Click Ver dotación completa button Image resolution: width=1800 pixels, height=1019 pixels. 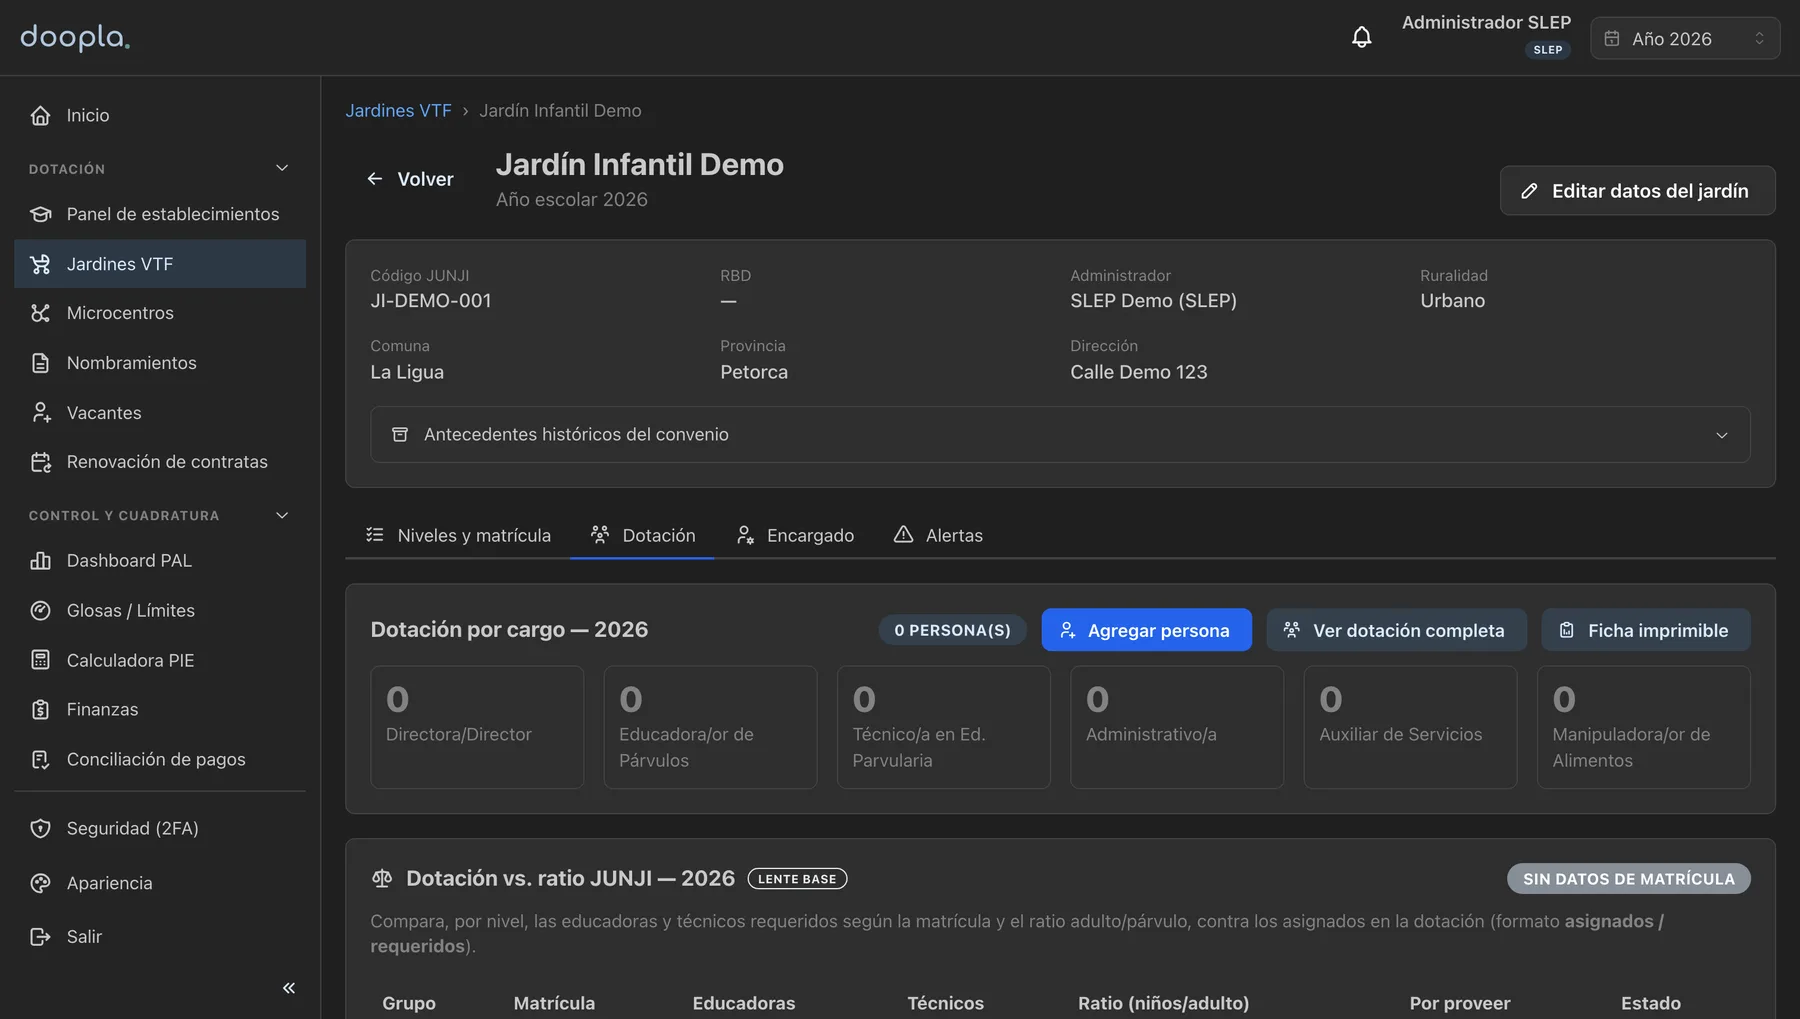(1396, 630)
